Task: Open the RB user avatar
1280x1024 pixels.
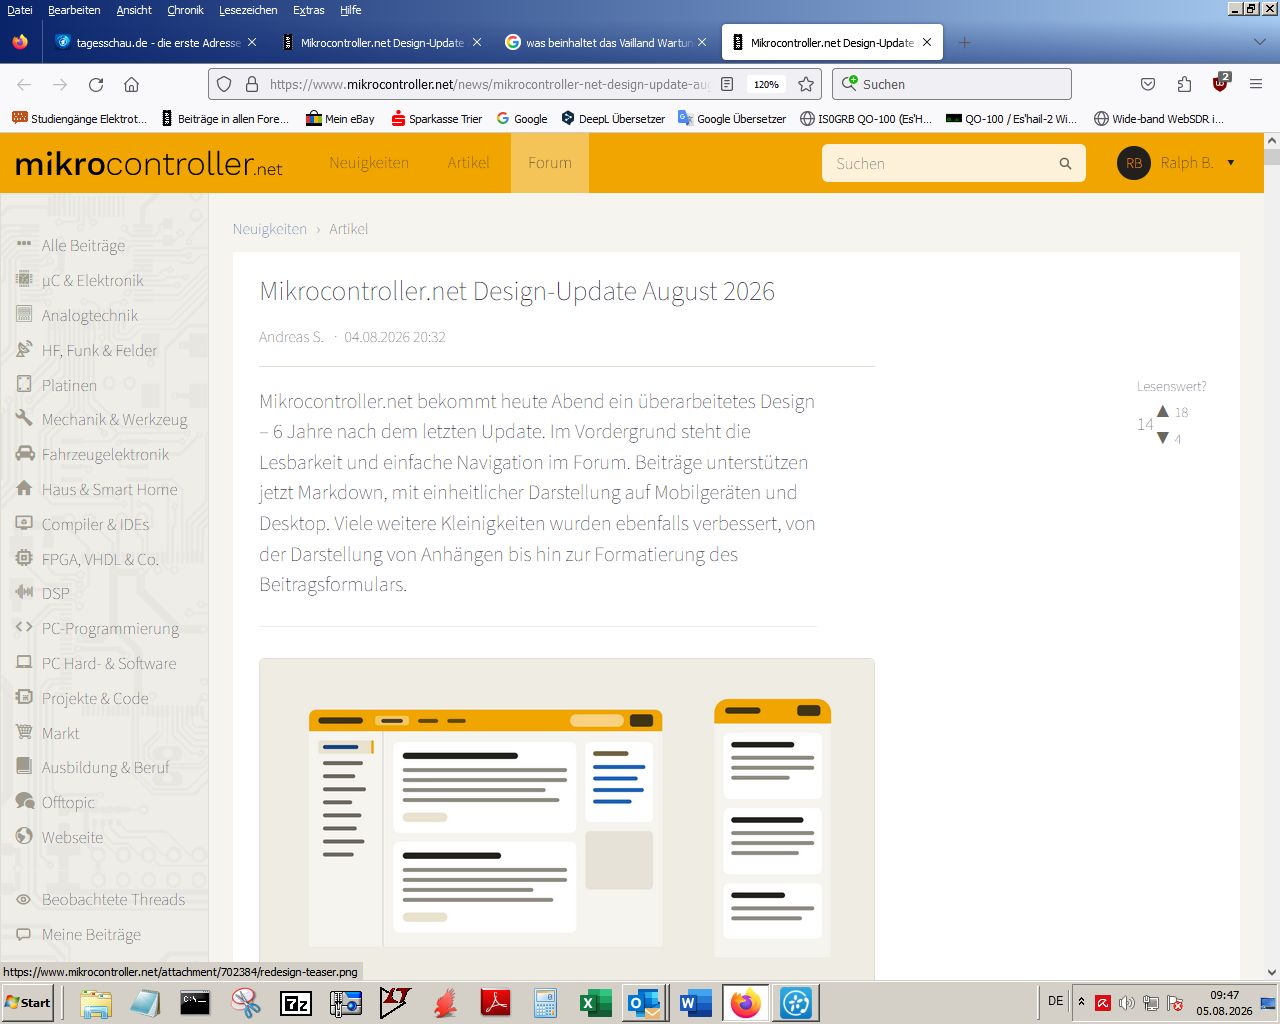Action: [1134, 163]
